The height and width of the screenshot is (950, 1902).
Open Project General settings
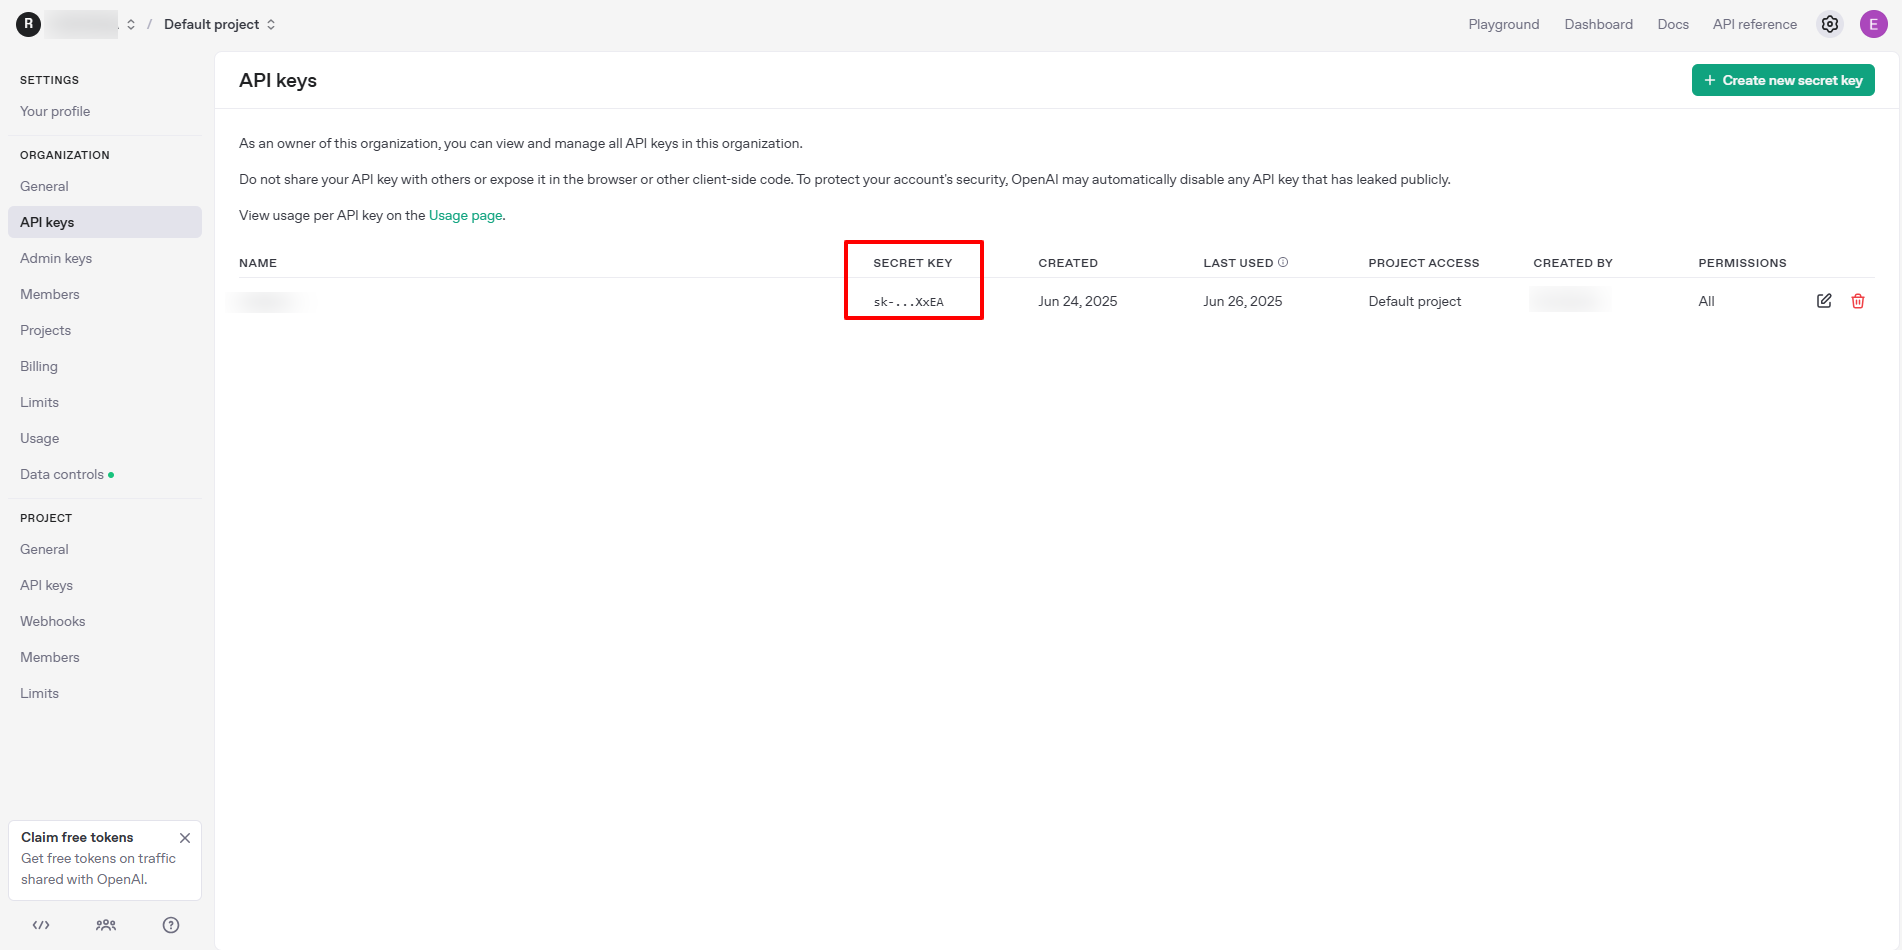coord(105,549)
